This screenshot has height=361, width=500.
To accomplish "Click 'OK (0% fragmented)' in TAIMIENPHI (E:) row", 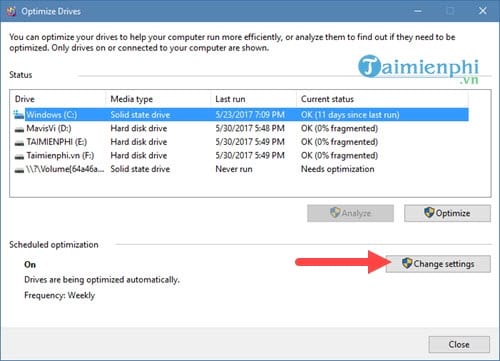I will click(x=339, y=142).
